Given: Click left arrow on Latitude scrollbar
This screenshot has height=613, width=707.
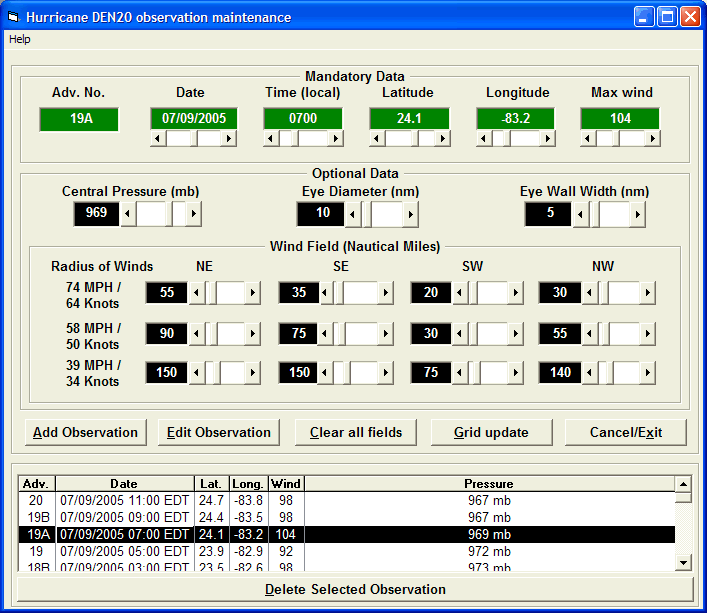Looking at the screenshot, I should pos(377,138).
